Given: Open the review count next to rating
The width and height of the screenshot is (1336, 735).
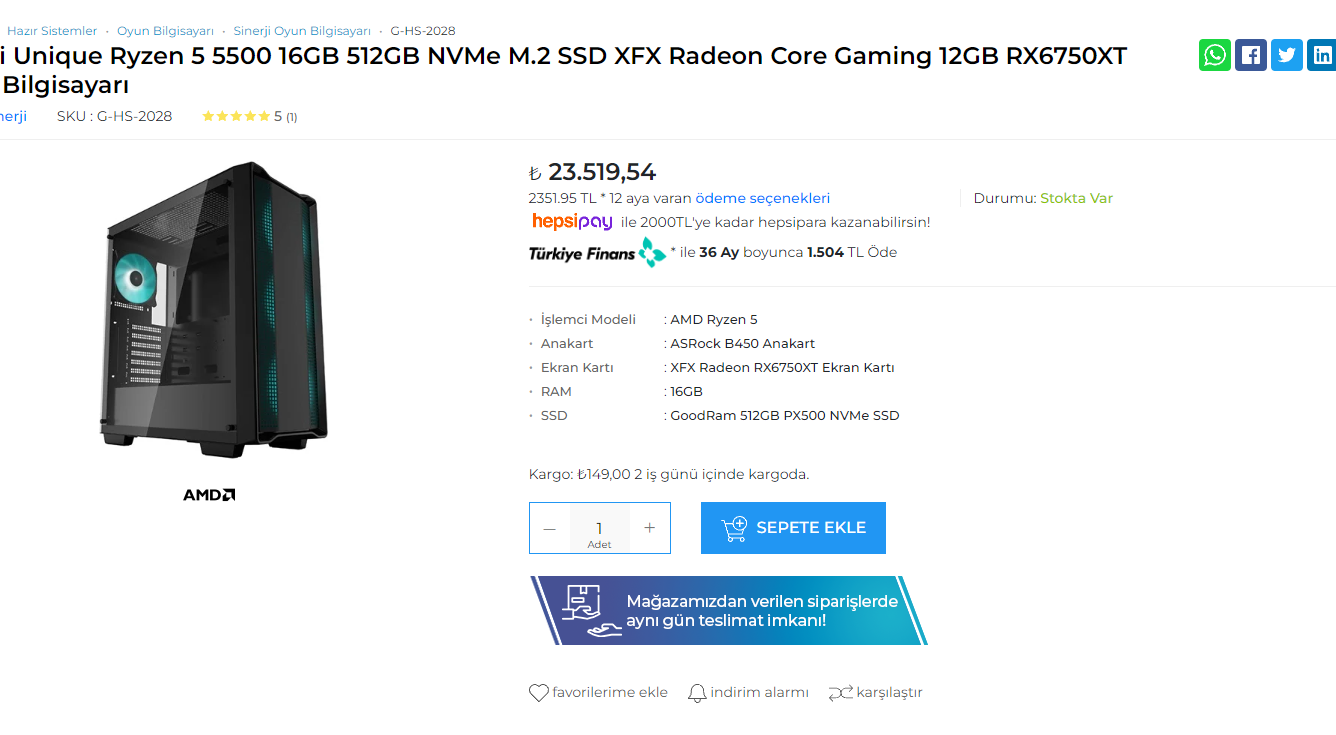Looking at the screenshot, I should [291, 117].
